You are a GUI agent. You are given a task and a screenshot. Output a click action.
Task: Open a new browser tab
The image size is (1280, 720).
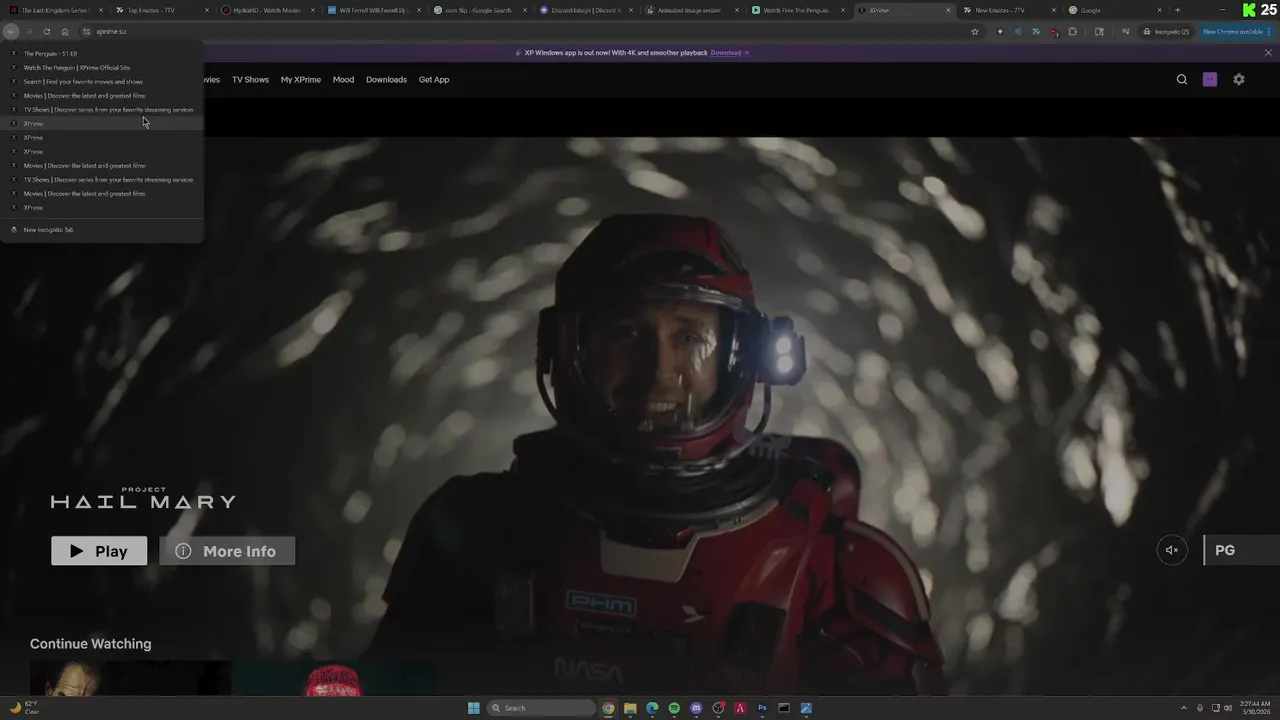click(x=1177, y=10)
